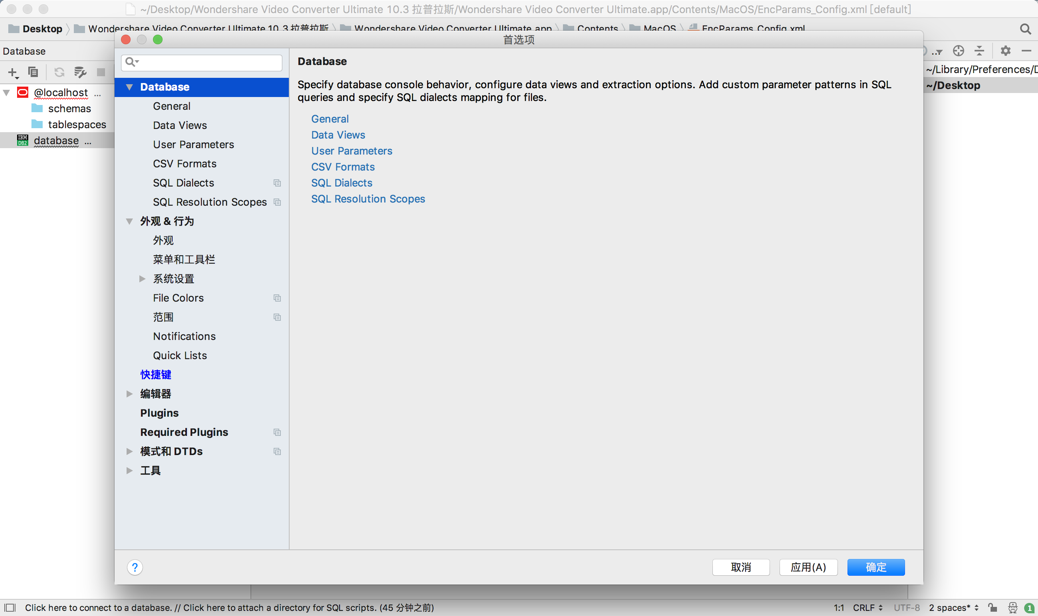Click the status bar connect-to-database message
The image size is (1038, 616).
click(229, 607)
